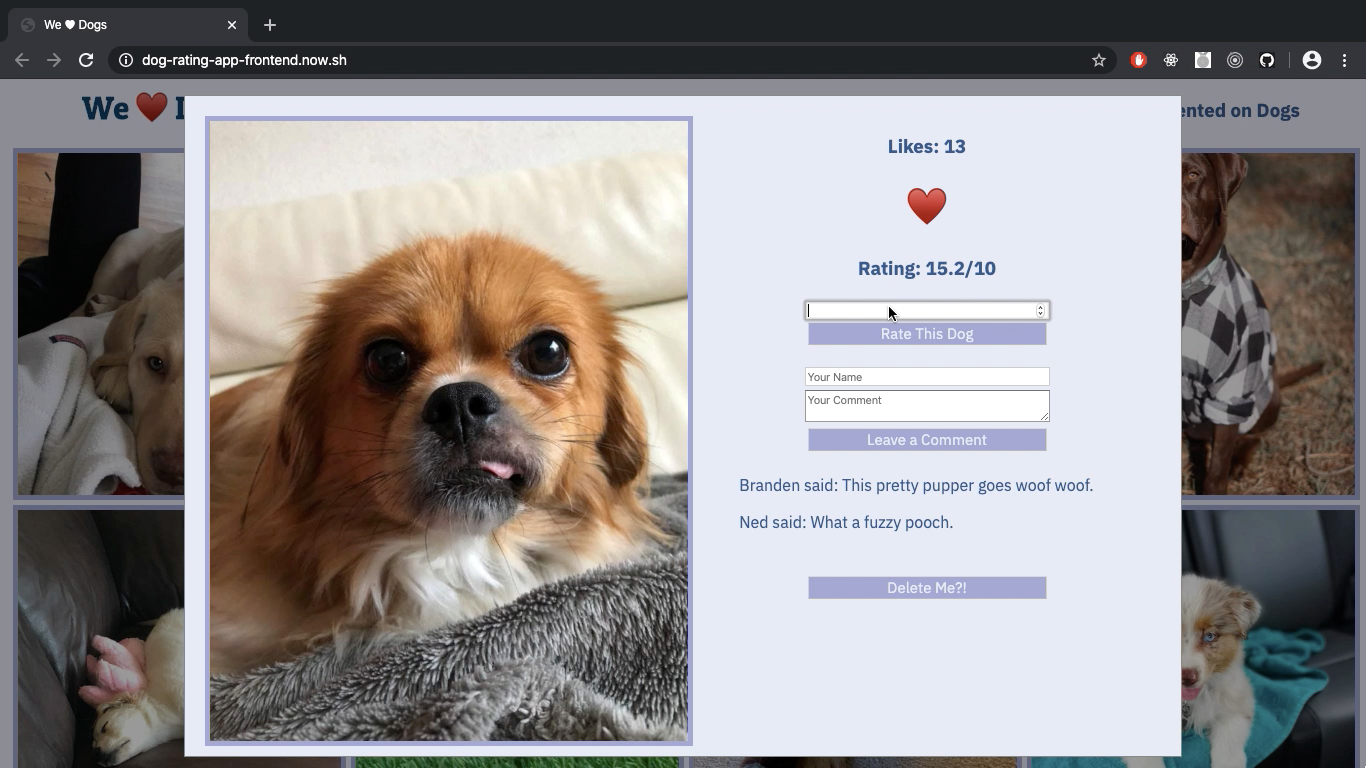This screenshot has width=1366, height=768.
Task: Click the GitHub octocat extension icon
Action: (1266, 60)
